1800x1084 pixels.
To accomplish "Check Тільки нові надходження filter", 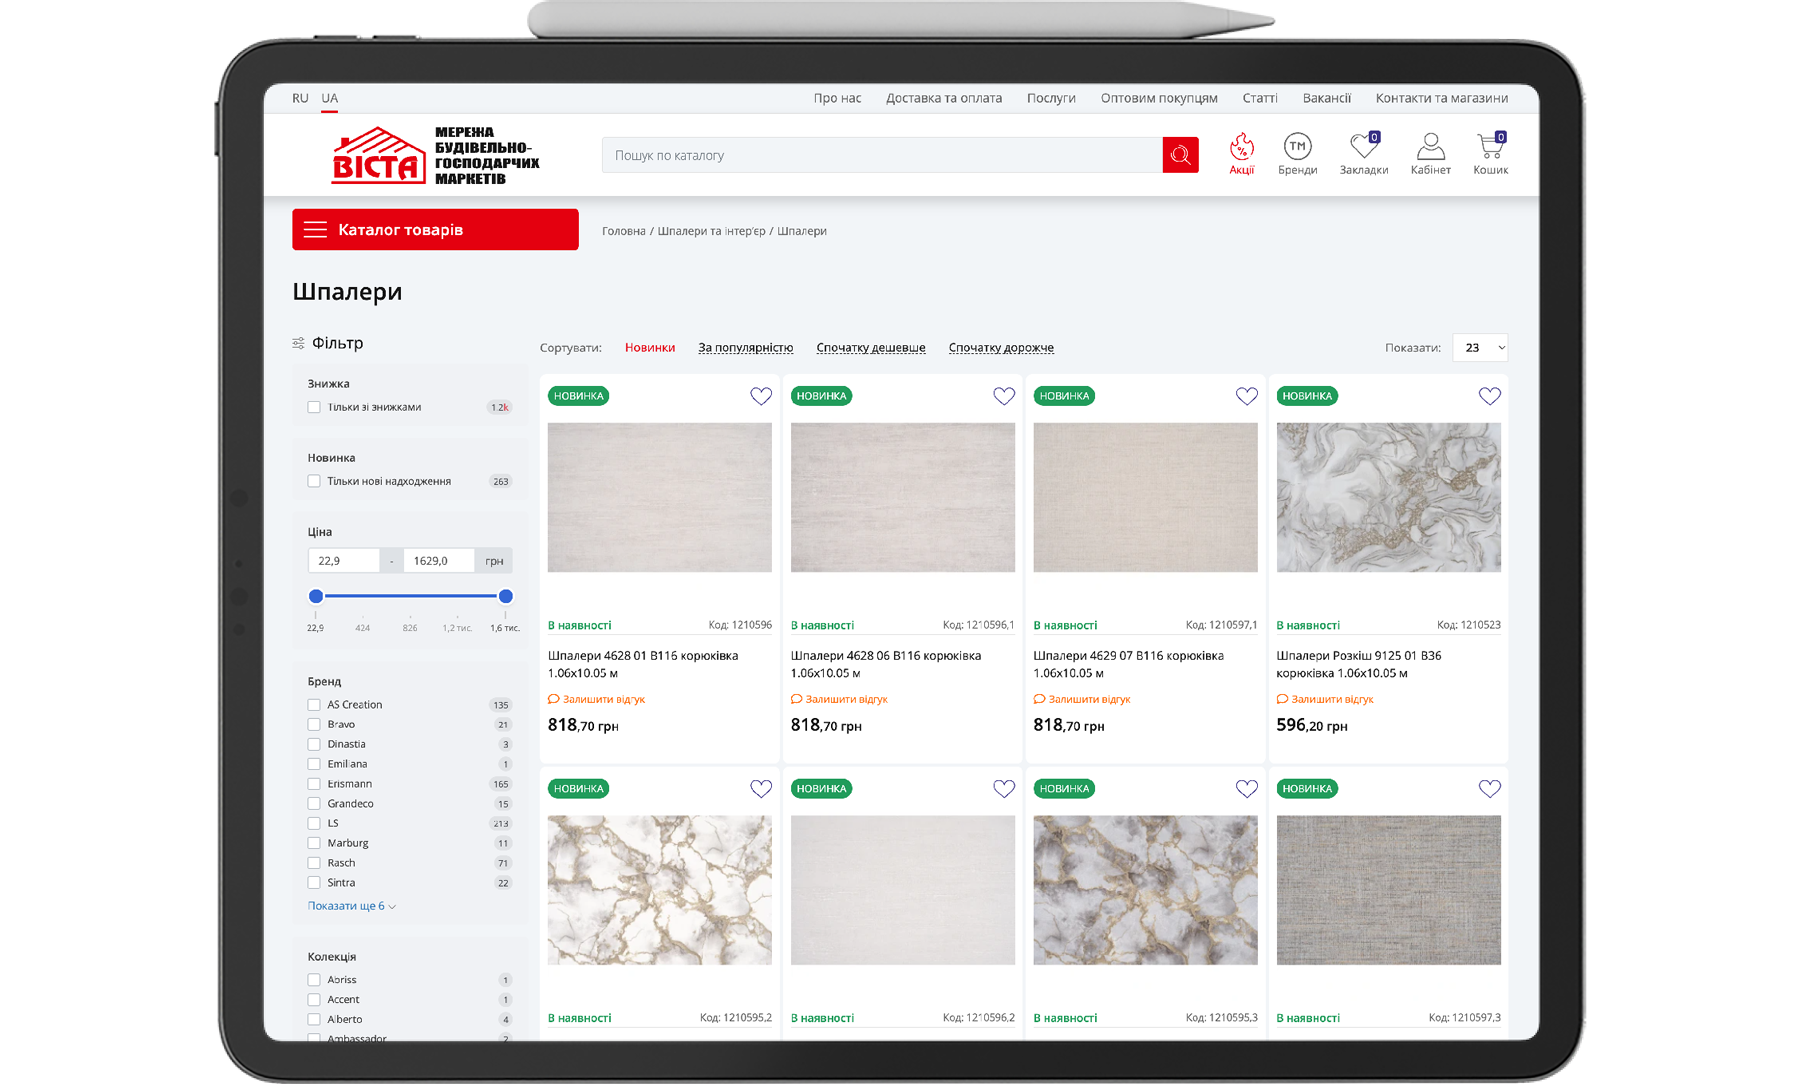I will click(x=314, y=481).
